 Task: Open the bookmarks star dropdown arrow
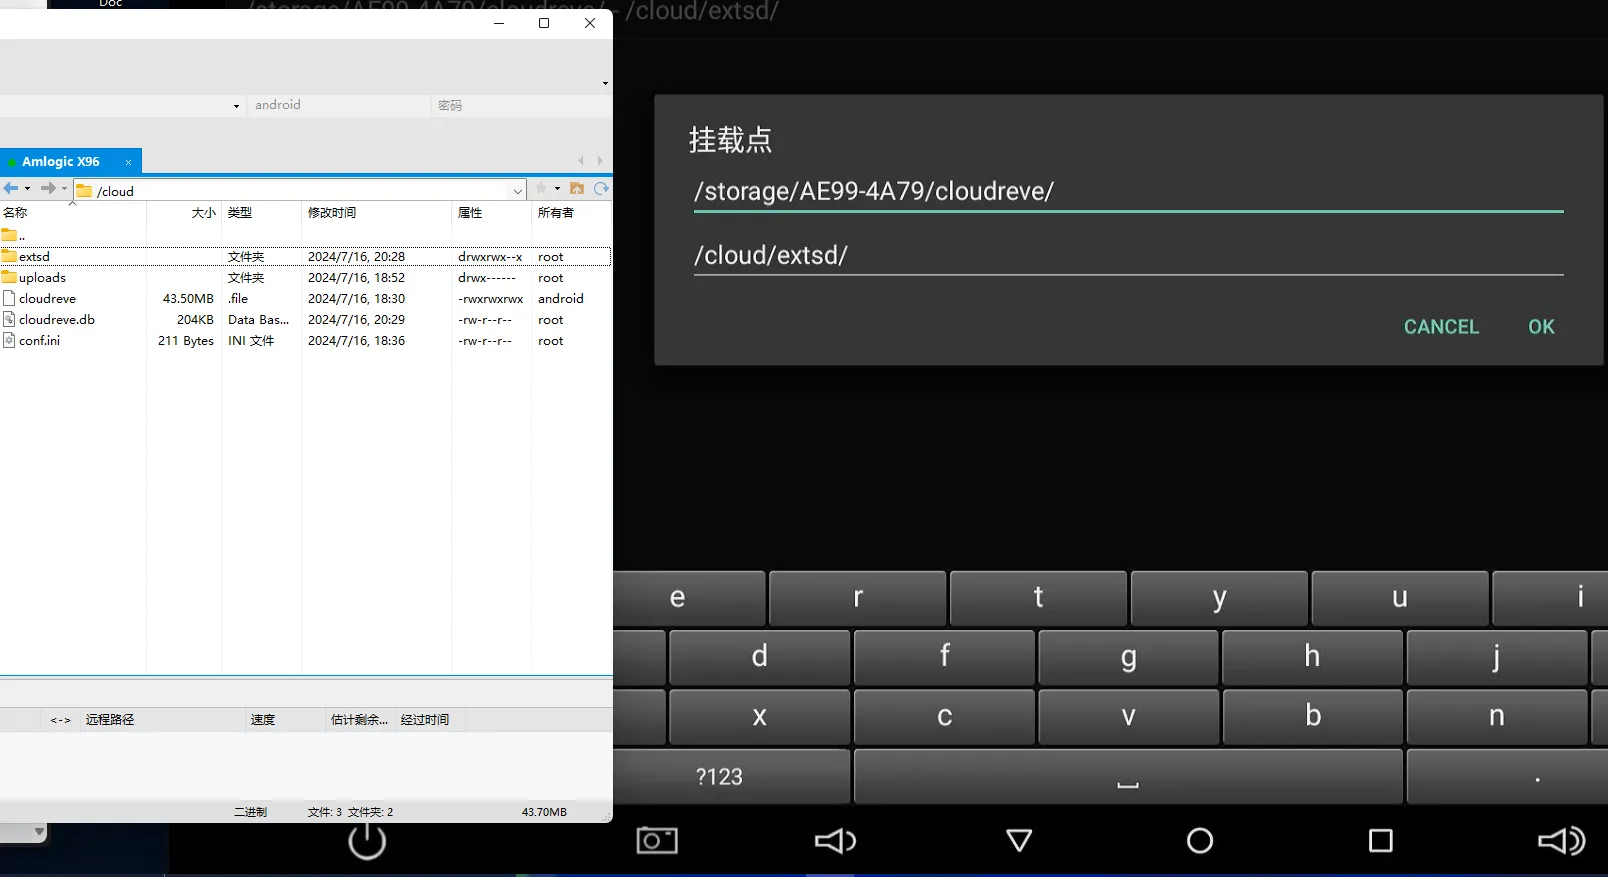pyautogui.click(x=557, y=189)
